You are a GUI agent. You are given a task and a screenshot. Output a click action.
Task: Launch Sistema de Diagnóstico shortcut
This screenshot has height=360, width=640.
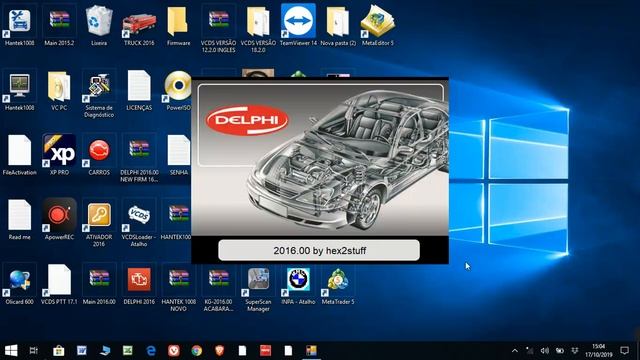(99, 95)
